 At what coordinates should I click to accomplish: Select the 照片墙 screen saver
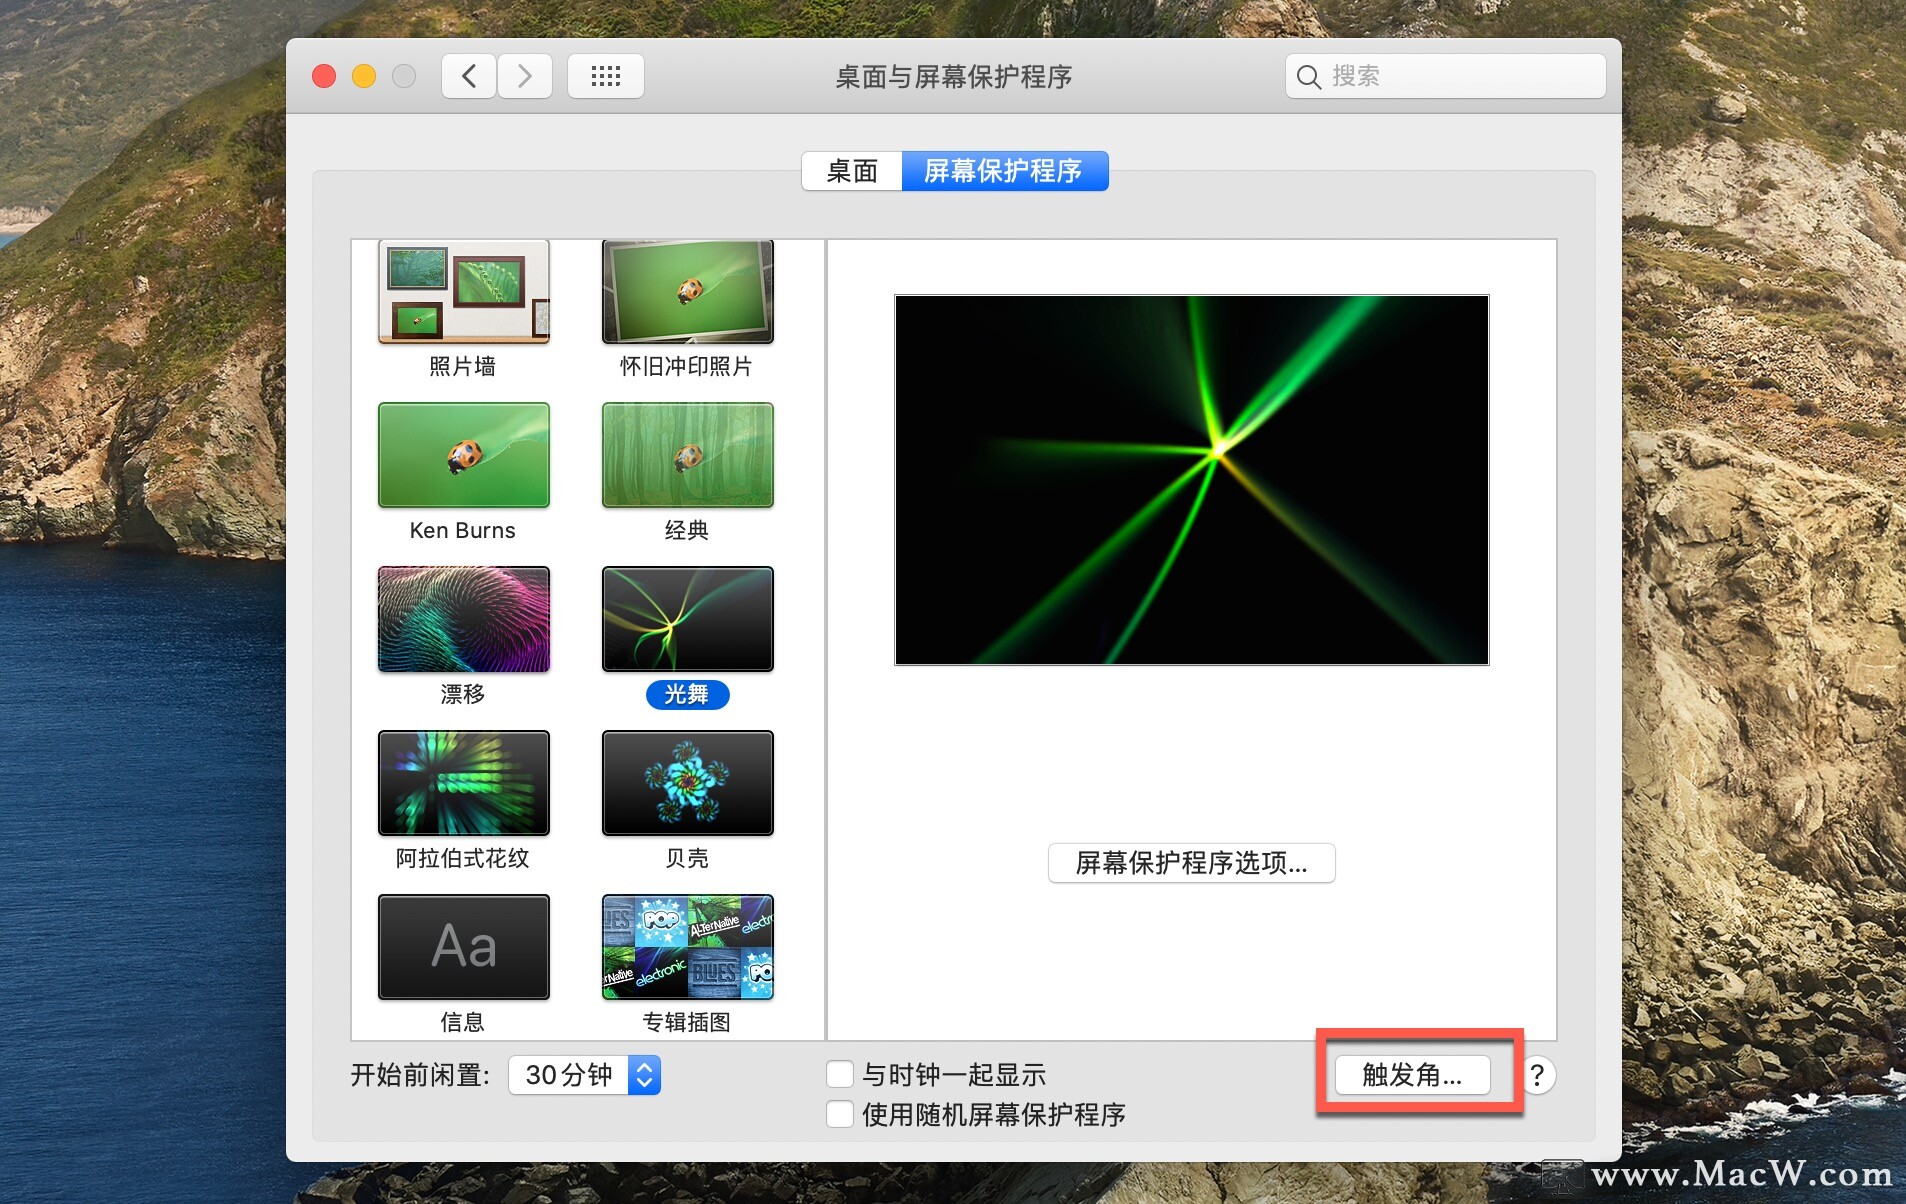(x=462, y=291)
